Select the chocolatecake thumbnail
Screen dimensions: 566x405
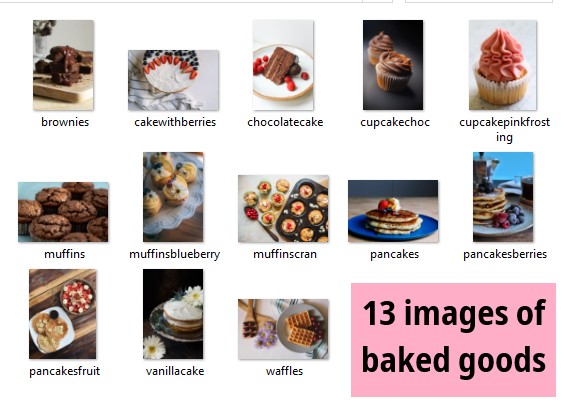tap(283, 65)
